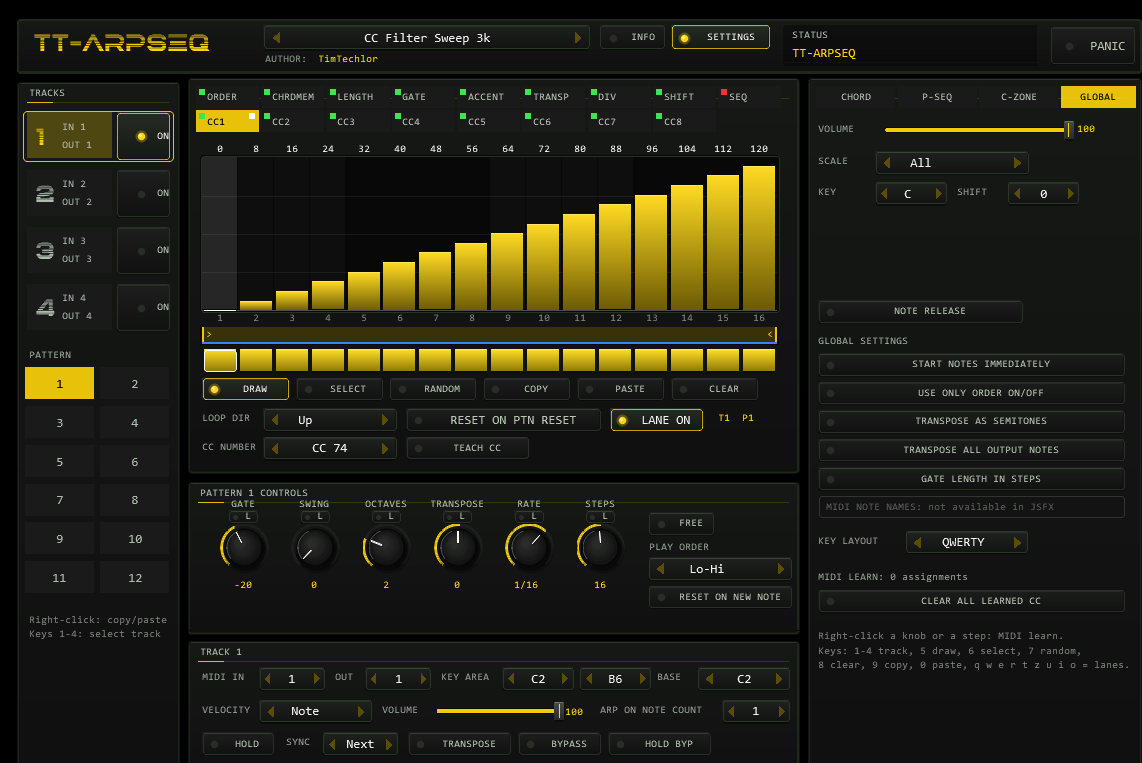Click the MIDI In right arrow
The height and width of the screenshot is (763, 1142).
tap(317, 679)
